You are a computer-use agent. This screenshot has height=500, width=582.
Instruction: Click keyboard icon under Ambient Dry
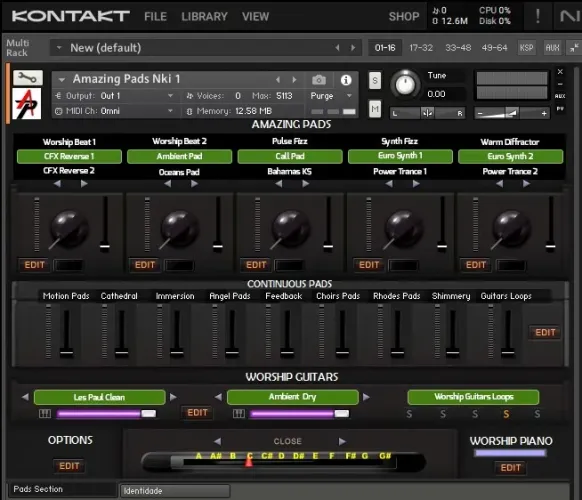pos(239,413)
